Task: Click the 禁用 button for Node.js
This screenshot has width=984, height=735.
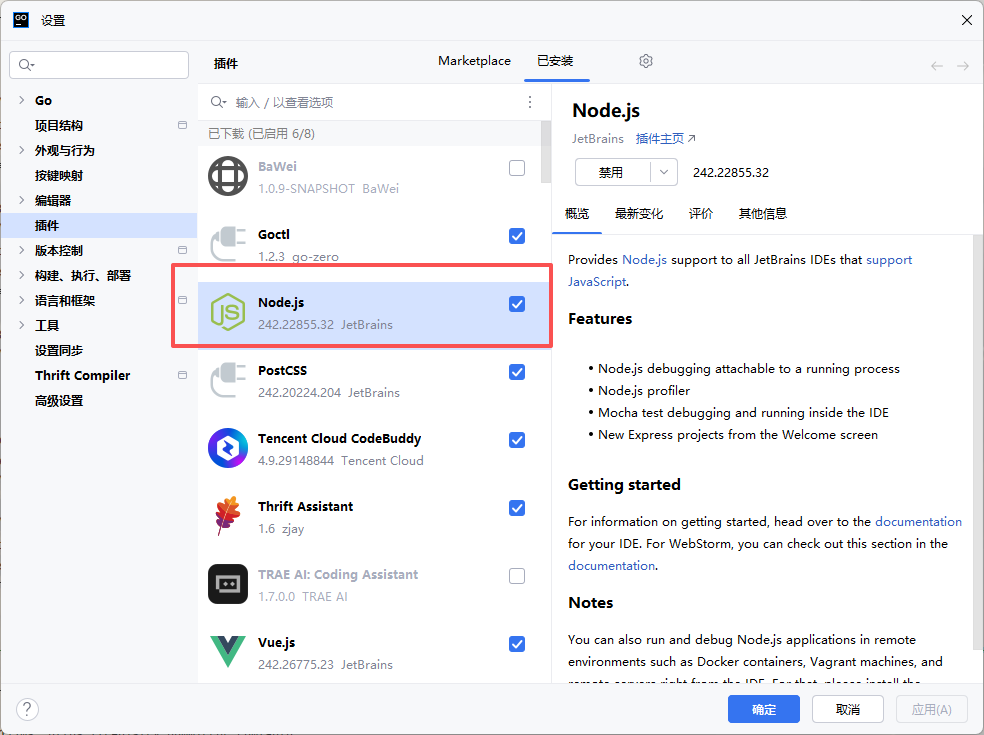Action: [612, 172]
